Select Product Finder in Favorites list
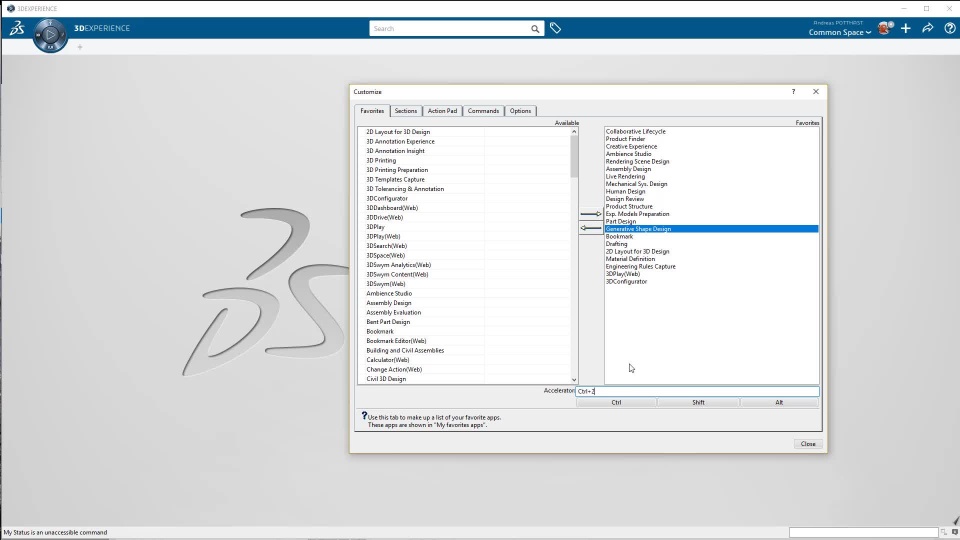The width and height of the screenshot is (960, 540). click(625, 138)
